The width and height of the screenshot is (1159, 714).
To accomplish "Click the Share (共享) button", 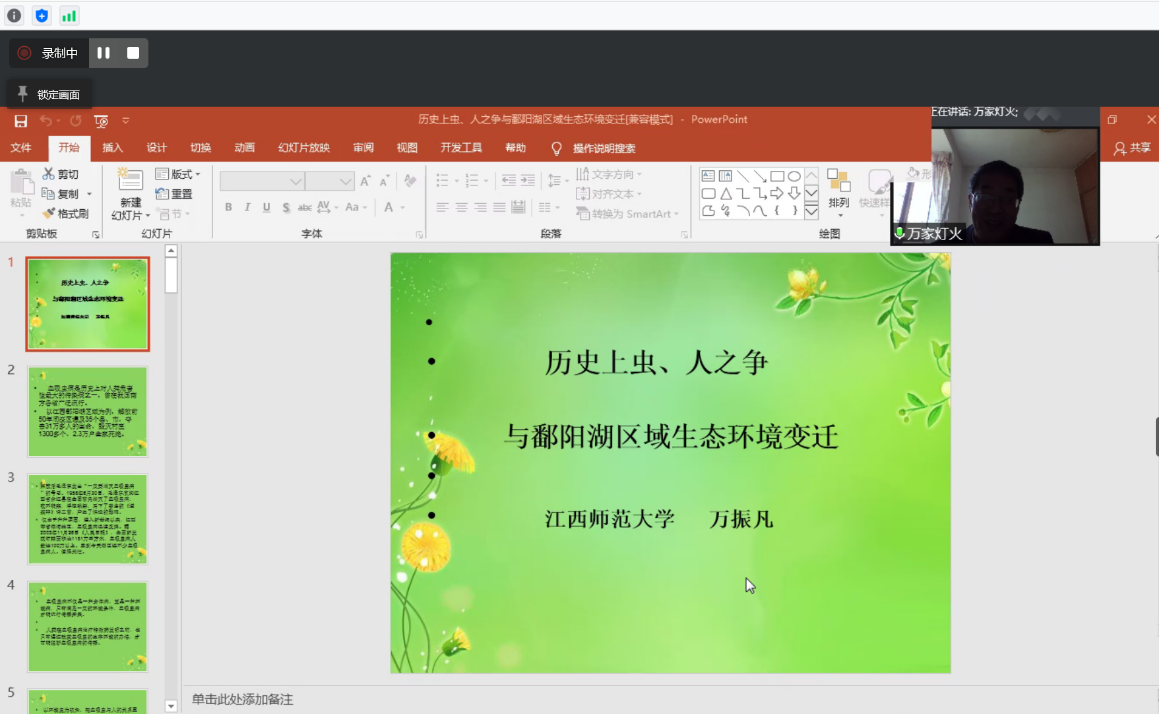I will [1132, 148].
